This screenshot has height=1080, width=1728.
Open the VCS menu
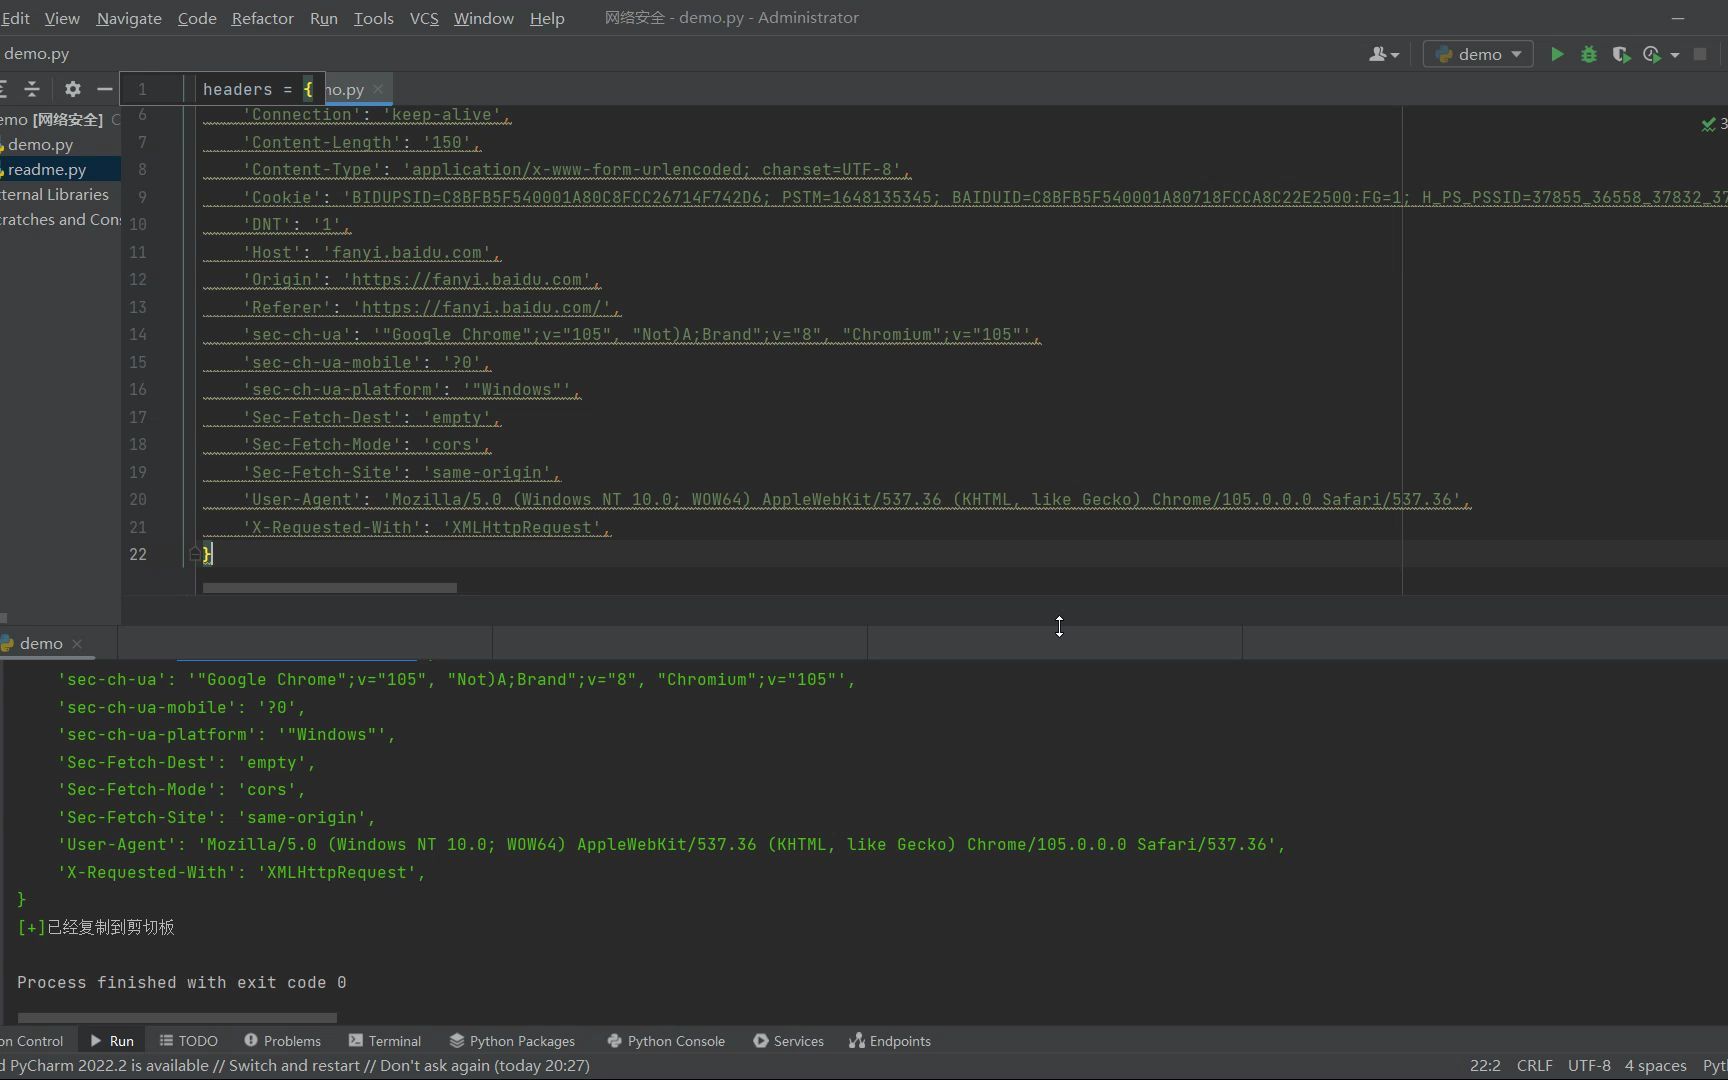point(424,18)
